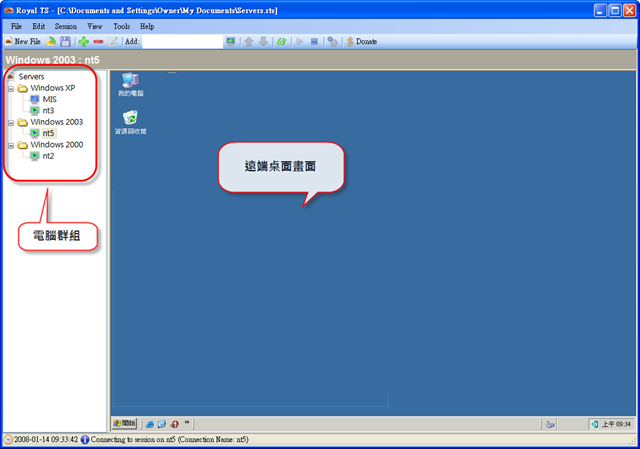Click the remote desktop Start button
Screen dimensions: 640x449
[x=126, y=424]
